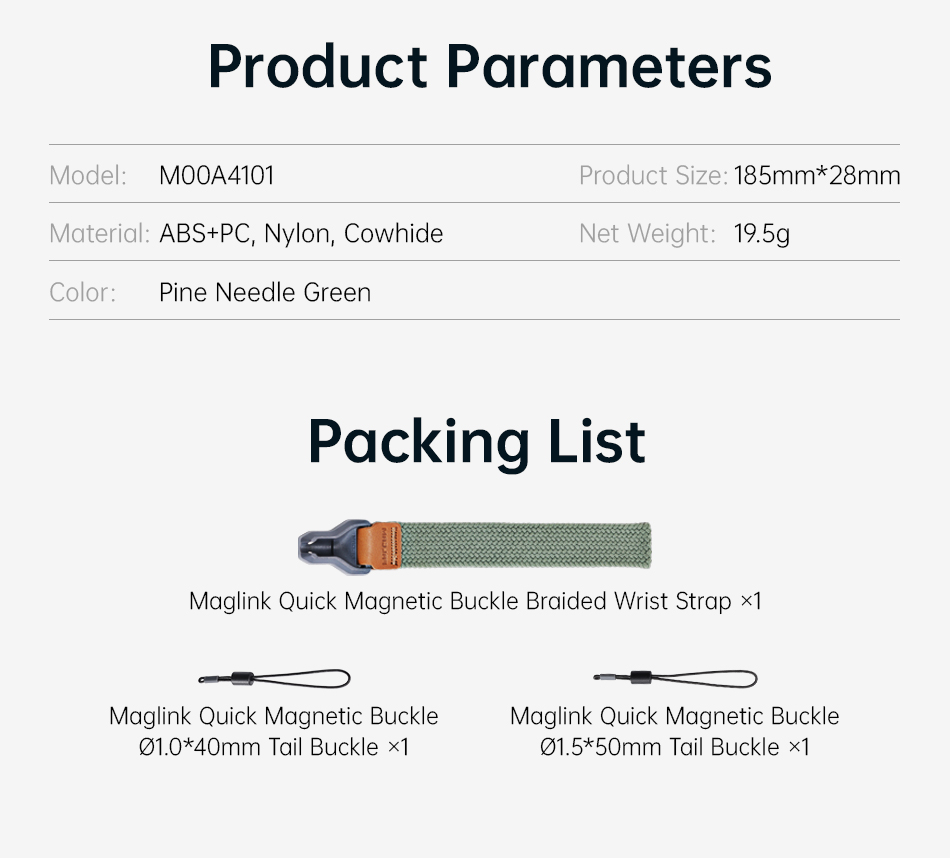The width and height of the screenshot is (950, 858).
Task: Click the Product Size: label
Action: [653, 176]
